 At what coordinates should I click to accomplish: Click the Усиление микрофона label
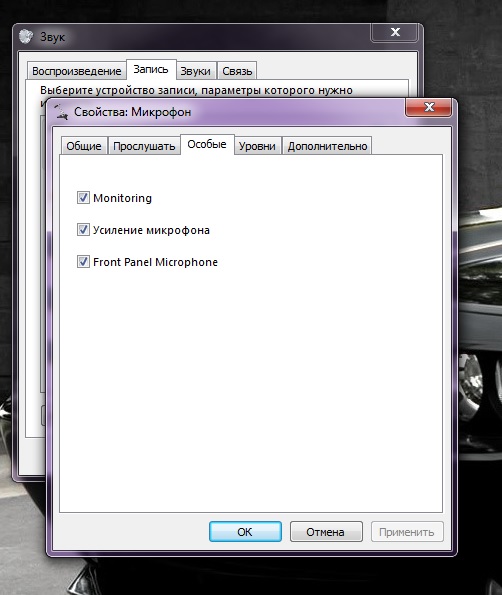[151, 230]
